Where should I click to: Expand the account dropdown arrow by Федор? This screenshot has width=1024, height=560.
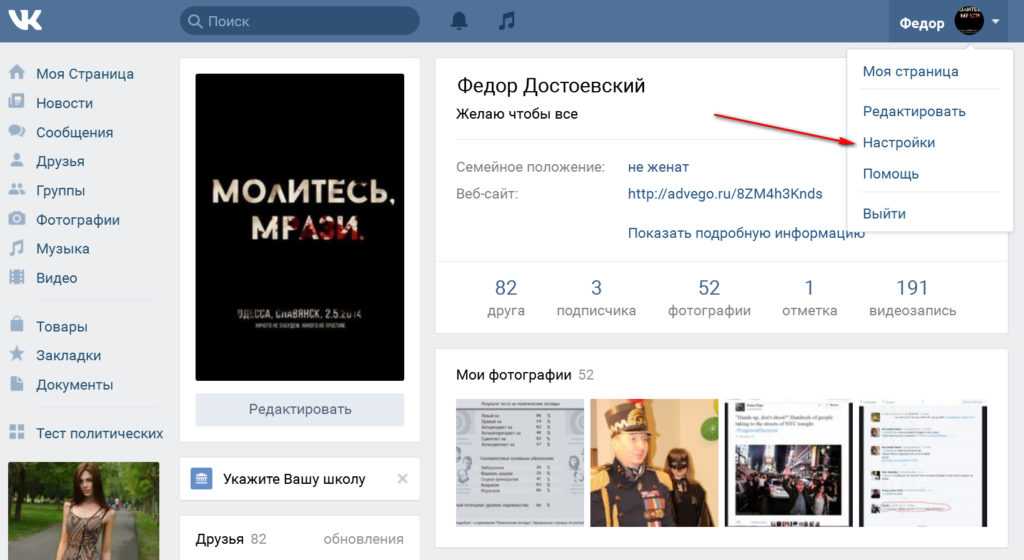pos(995,22)
